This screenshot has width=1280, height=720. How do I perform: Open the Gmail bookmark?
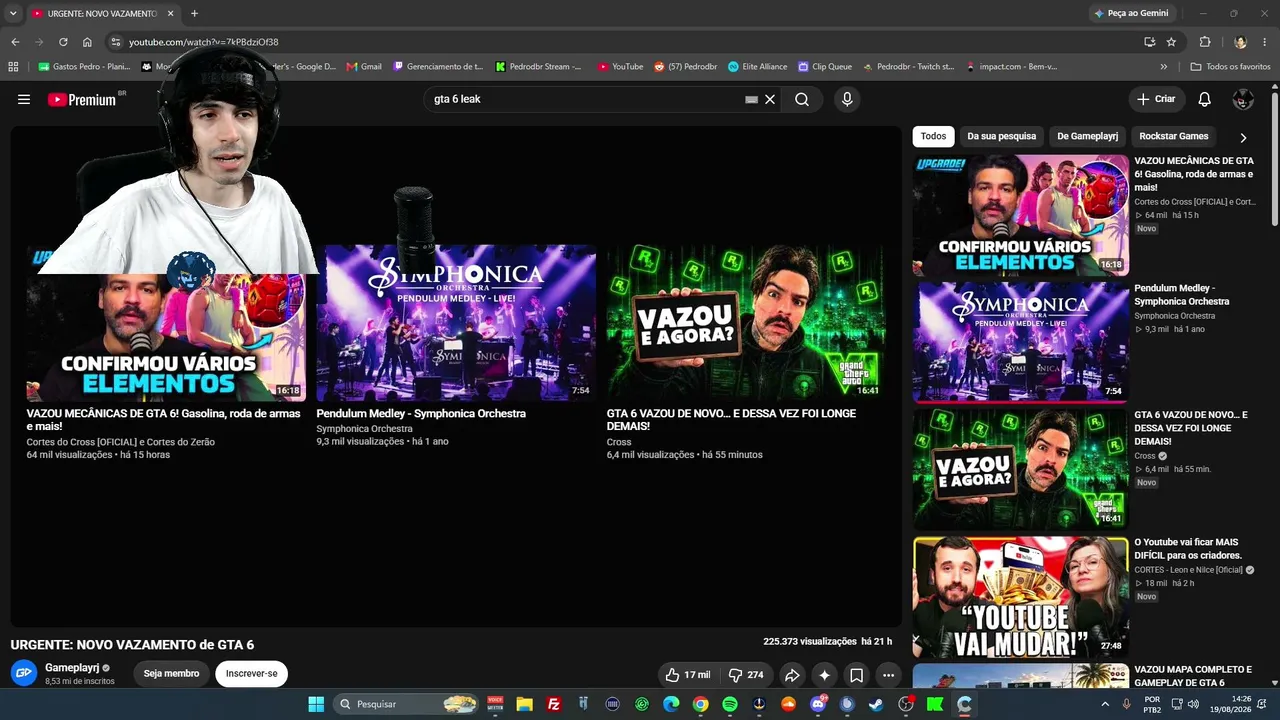point(364,67)
